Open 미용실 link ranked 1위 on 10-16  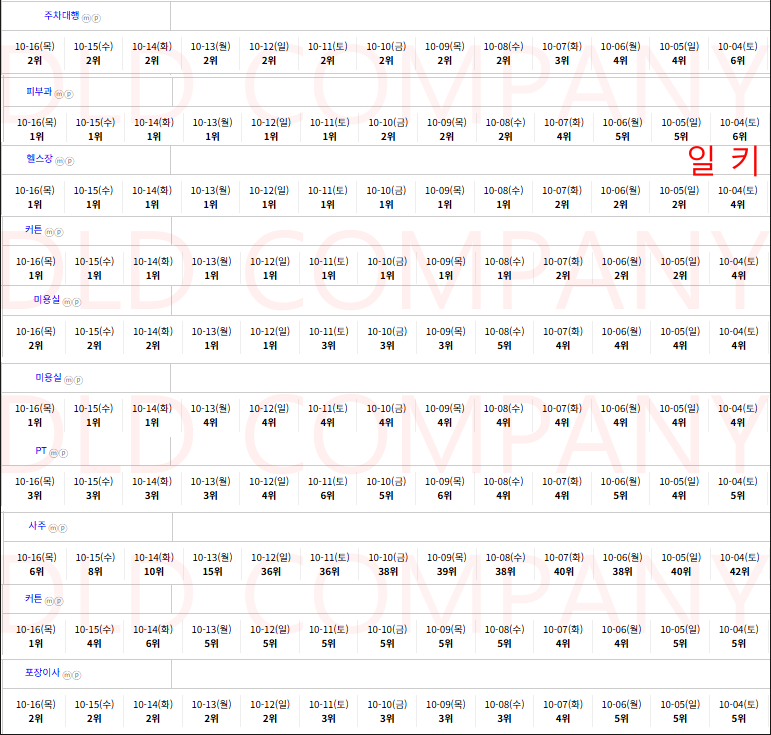(48, 378)
